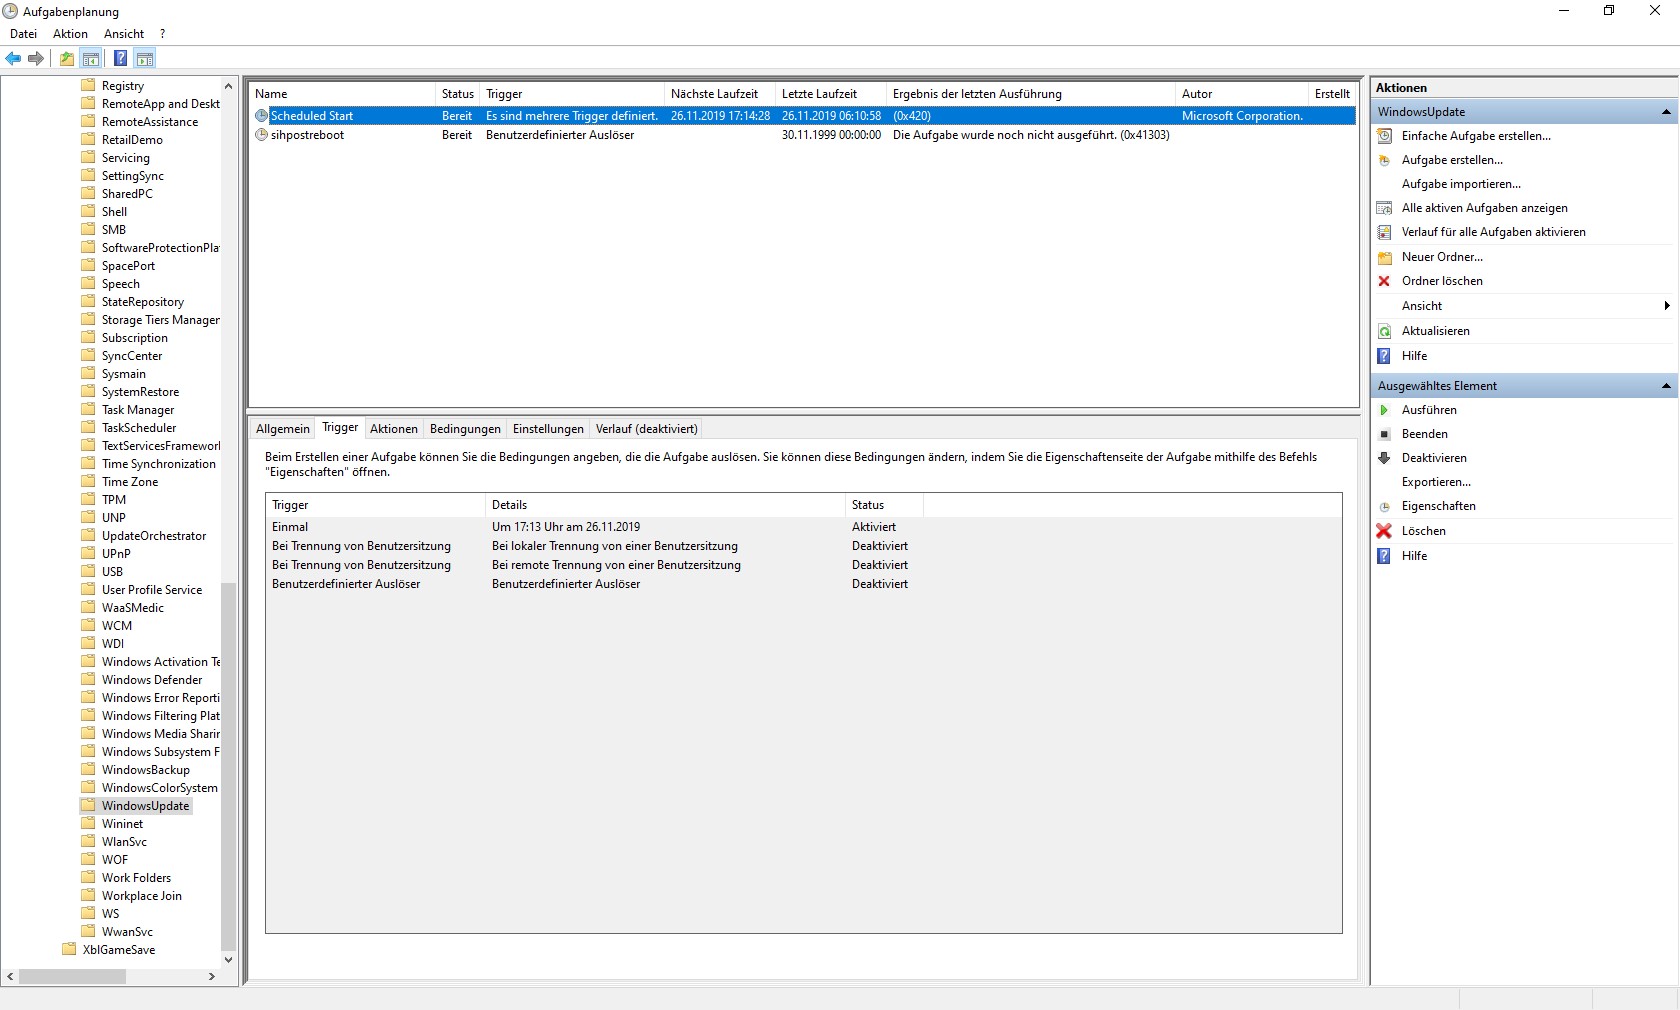Screen dimensions: 1680x1010
Task: Open the 'Time Synchronization' folder
Action: pyautogui.click(x=159, y=464)
